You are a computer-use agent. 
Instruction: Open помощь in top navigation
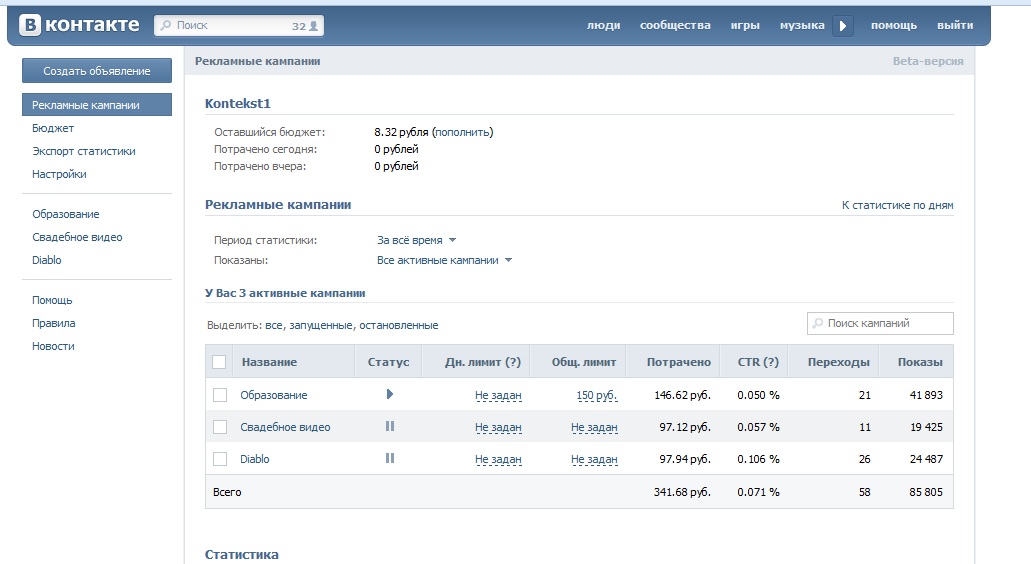(894, 25)
